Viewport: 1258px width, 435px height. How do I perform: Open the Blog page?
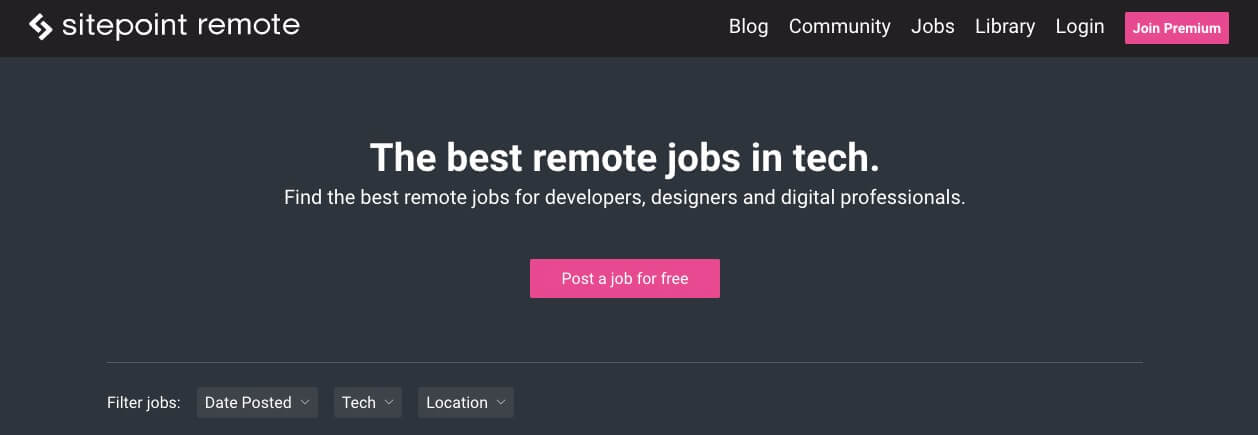[748, 27]
